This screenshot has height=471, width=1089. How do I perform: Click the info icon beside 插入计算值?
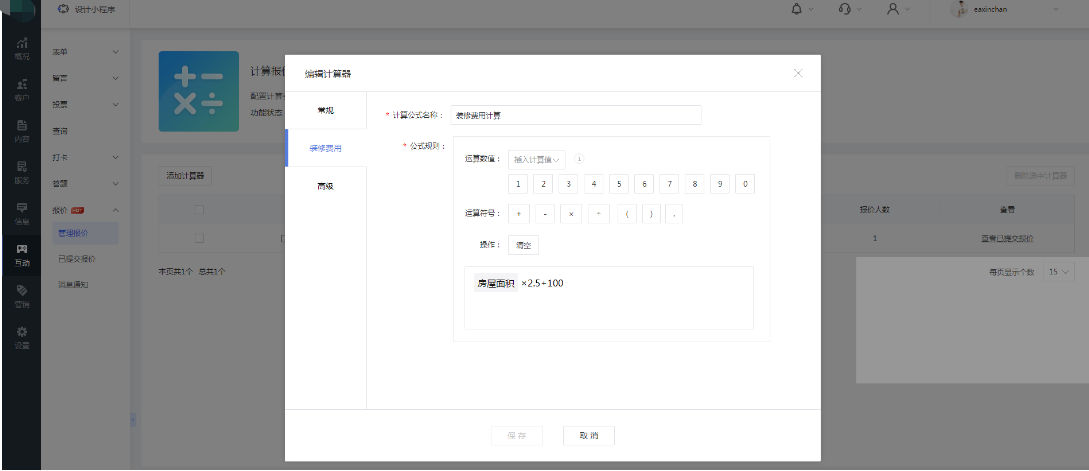pos(579,158)
